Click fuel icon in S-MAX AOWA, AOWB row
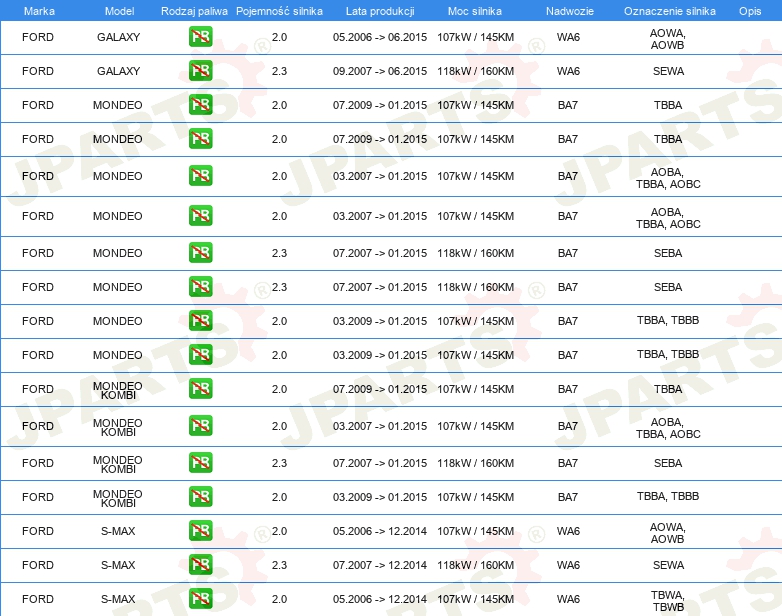The width and height of the screenshot is (782, 616). click(200, 531)
